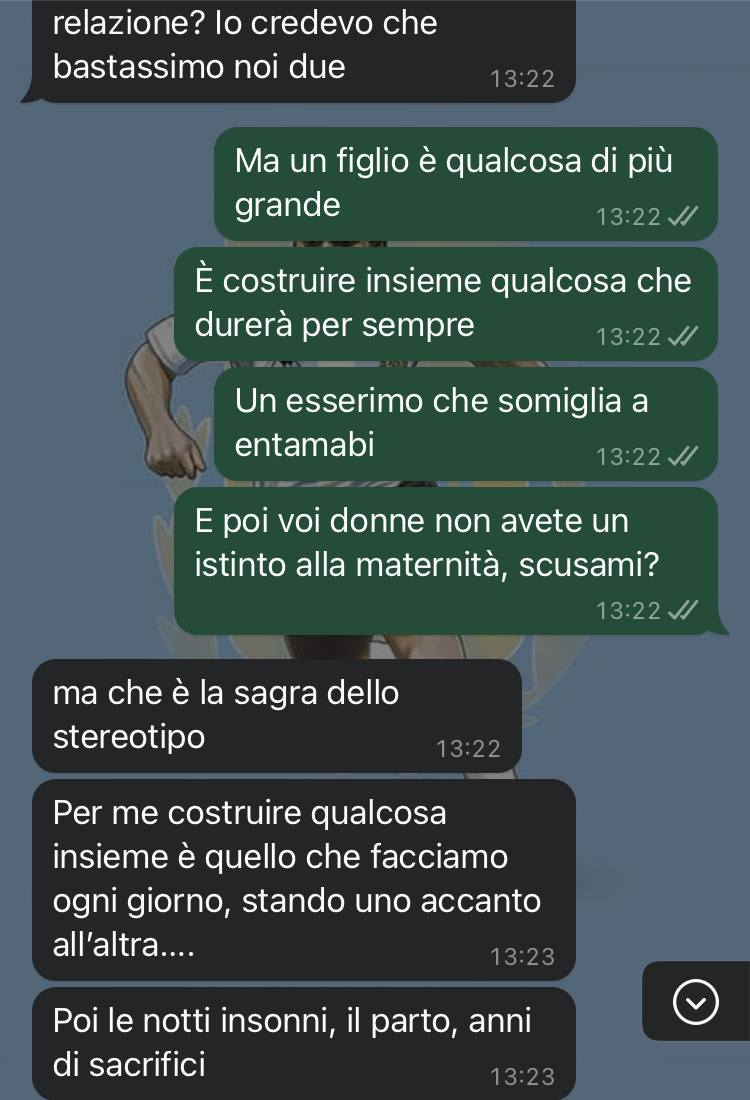The image size is (750, 1100).
Task: Select the 'Poi le notti insonni' message
Action: click(304, 1043)
